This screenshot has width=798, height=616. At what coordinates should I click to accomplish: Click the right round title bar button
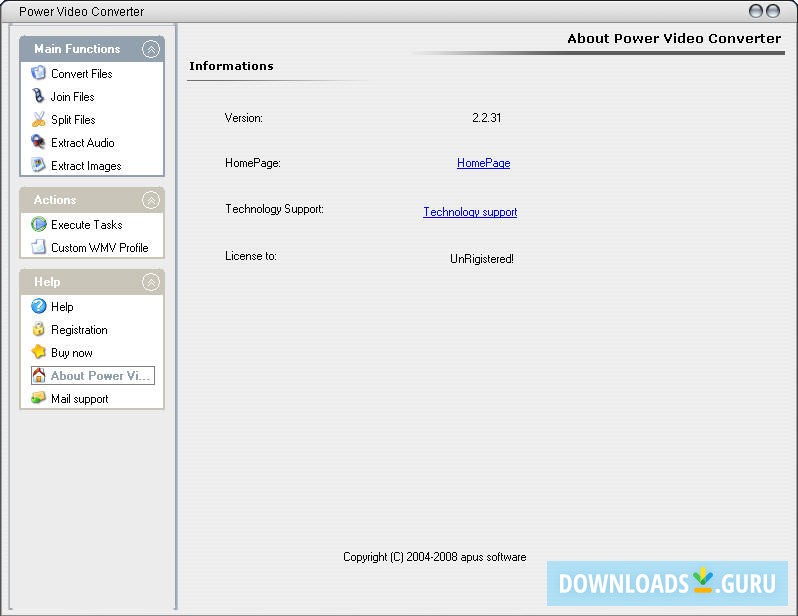point(773,11)
